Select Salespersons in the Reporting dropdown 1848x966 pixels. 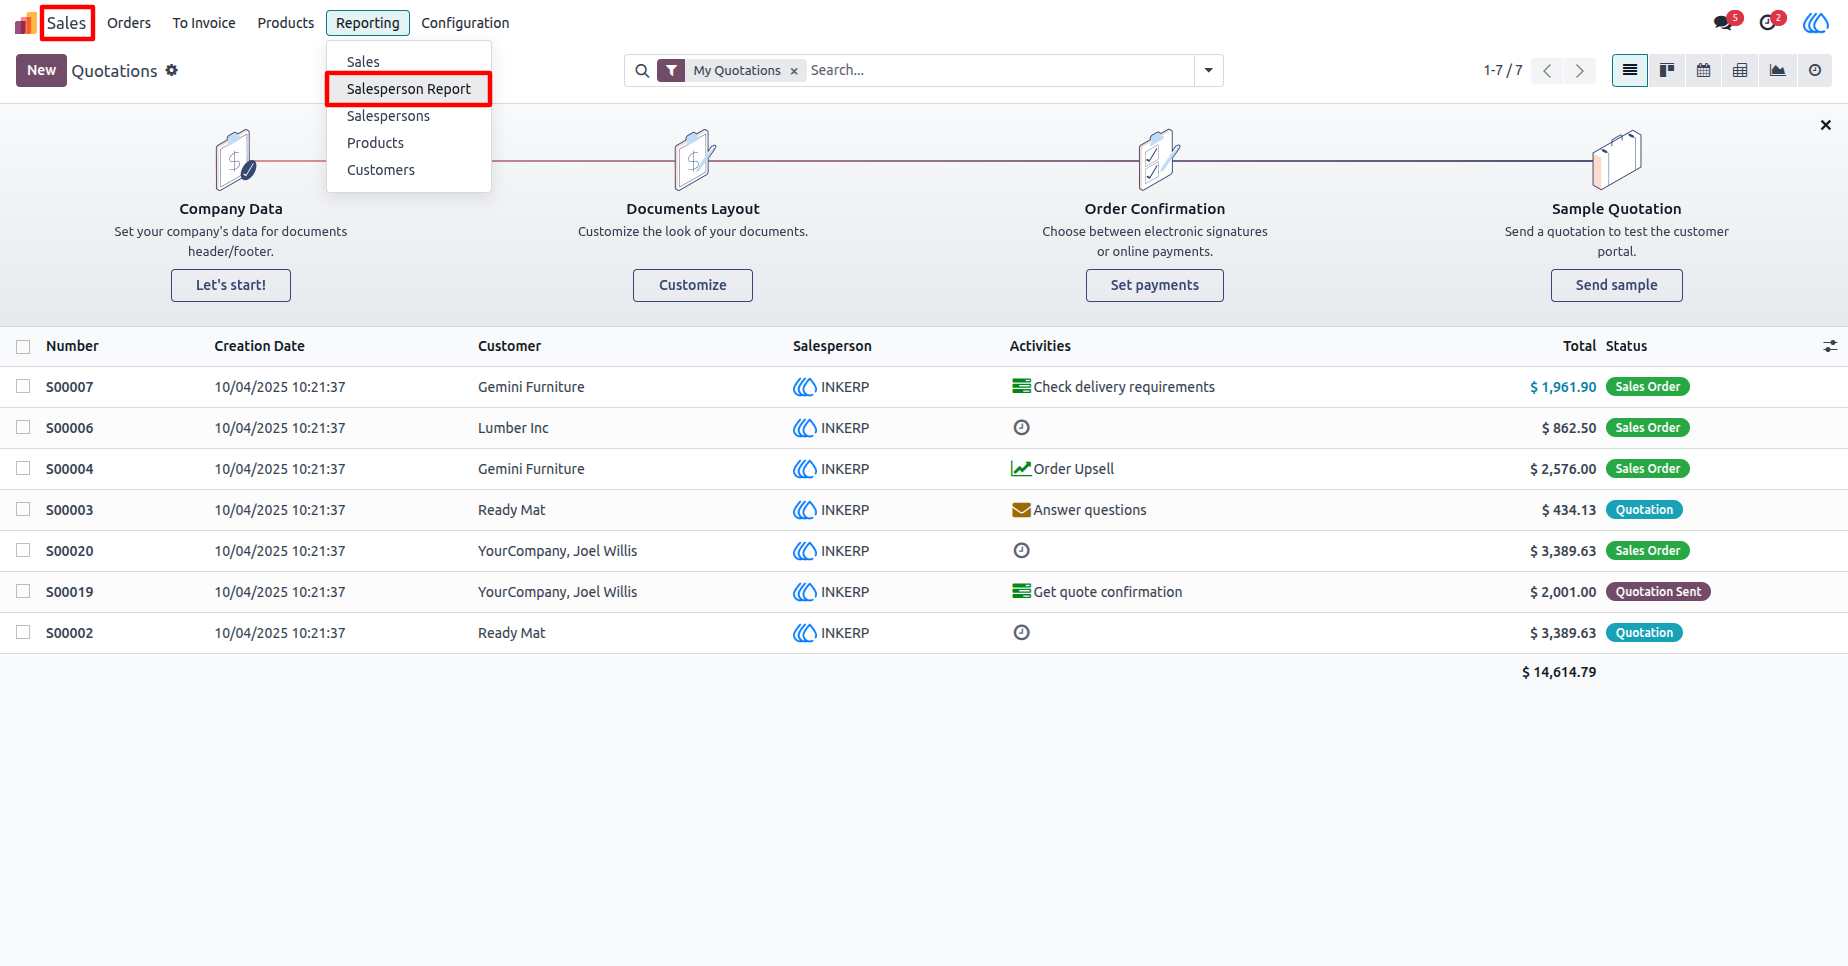pos(388,116)
